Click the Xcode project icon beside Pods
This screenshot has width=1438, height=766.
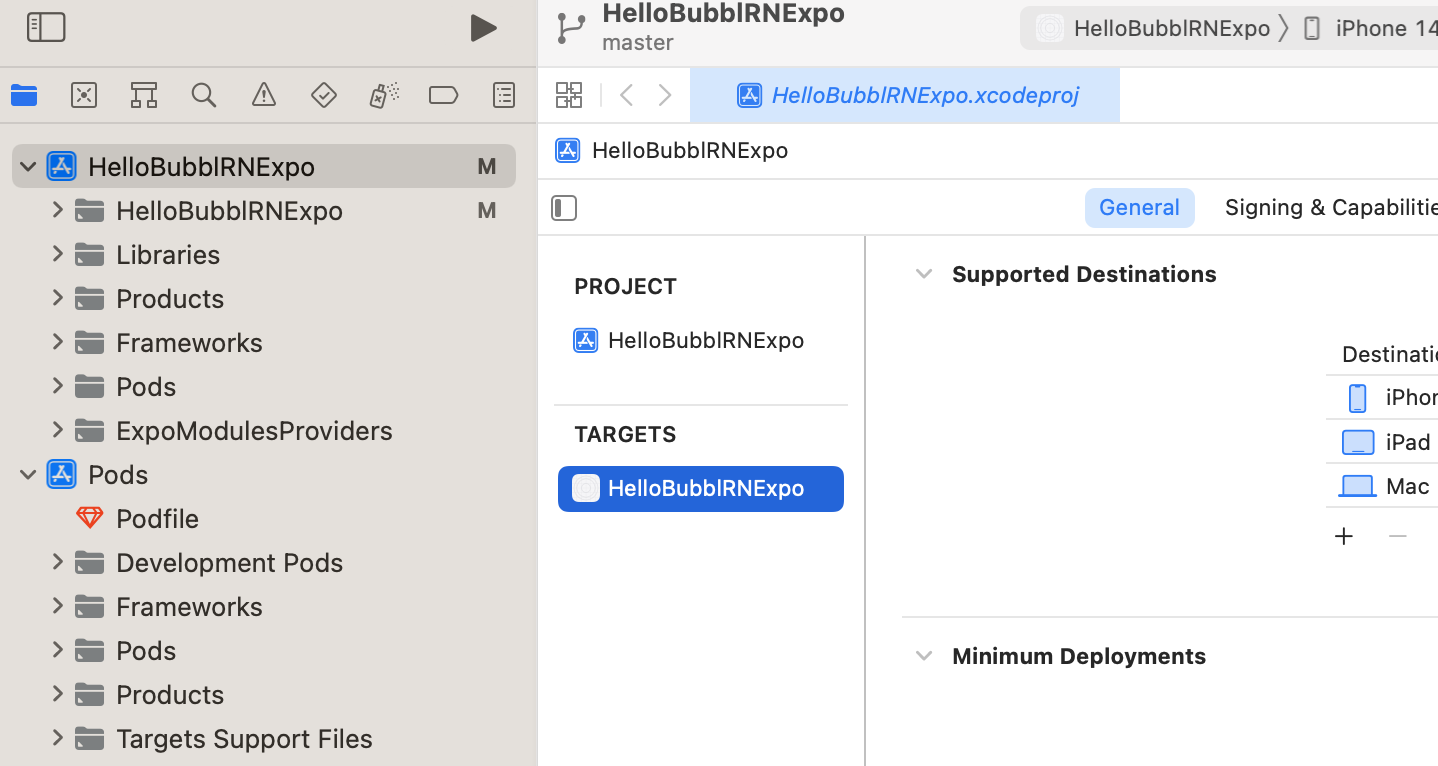pos(62,474)
